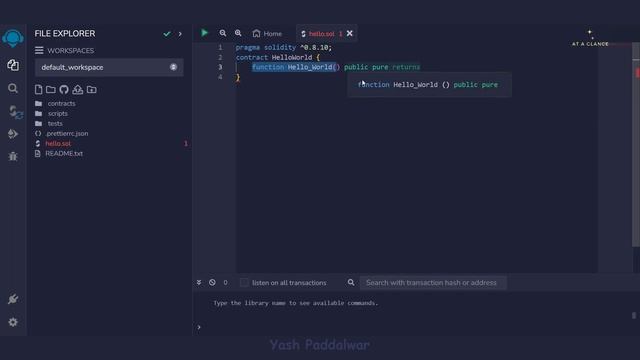Open the Solidity compiler sidebar icon
Image resolution: width=640 pixels, height=360 pixels.
tap(15, 112)
